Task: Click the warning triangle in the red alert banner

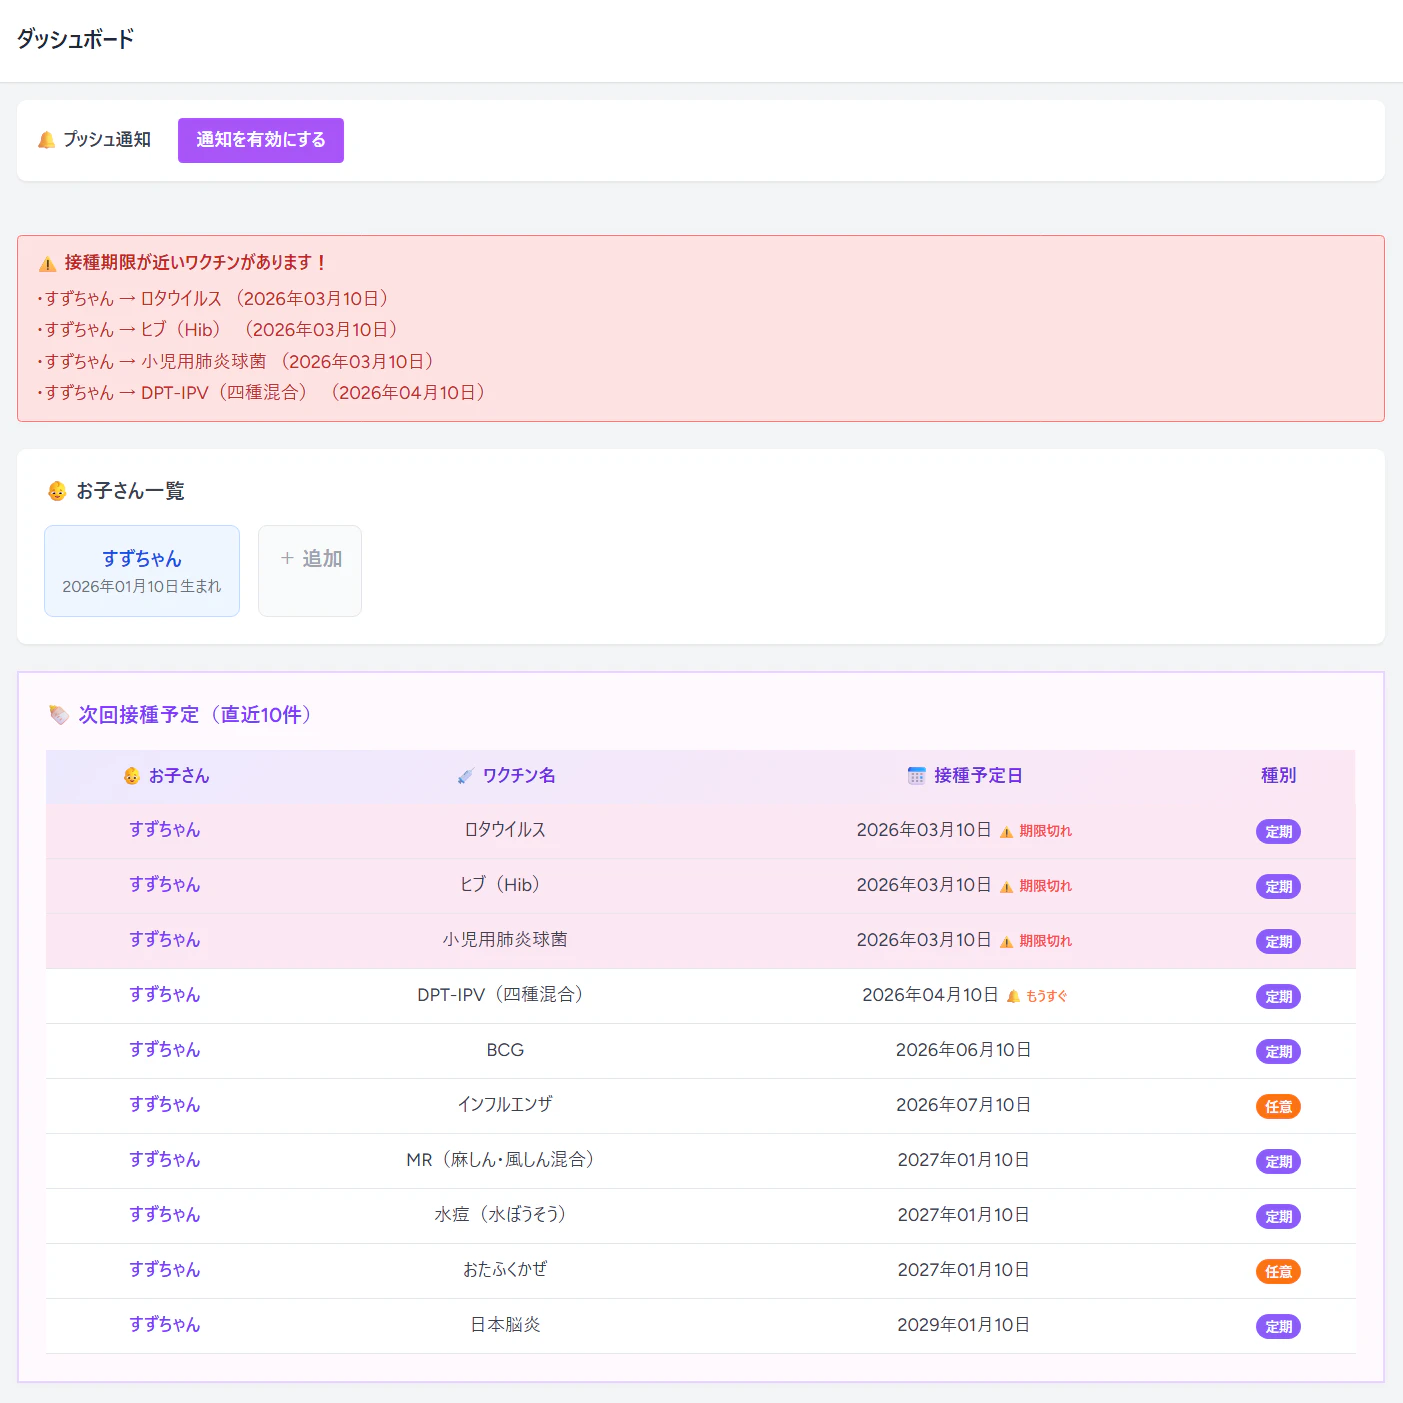Action: [47, 263]
